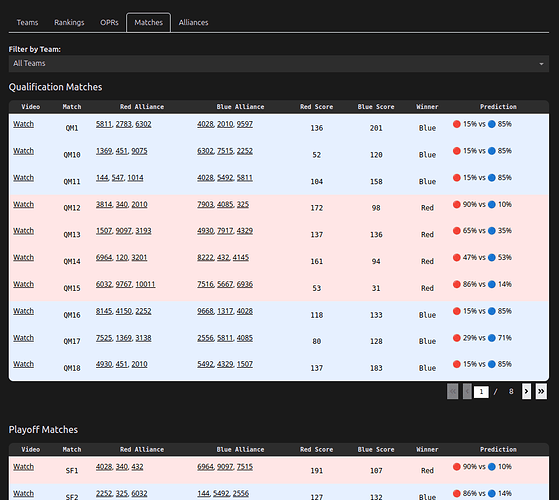Jump to last page of qualification matches
The height and width of the screenshot is (500, 559).
click(x=541, y=392)
